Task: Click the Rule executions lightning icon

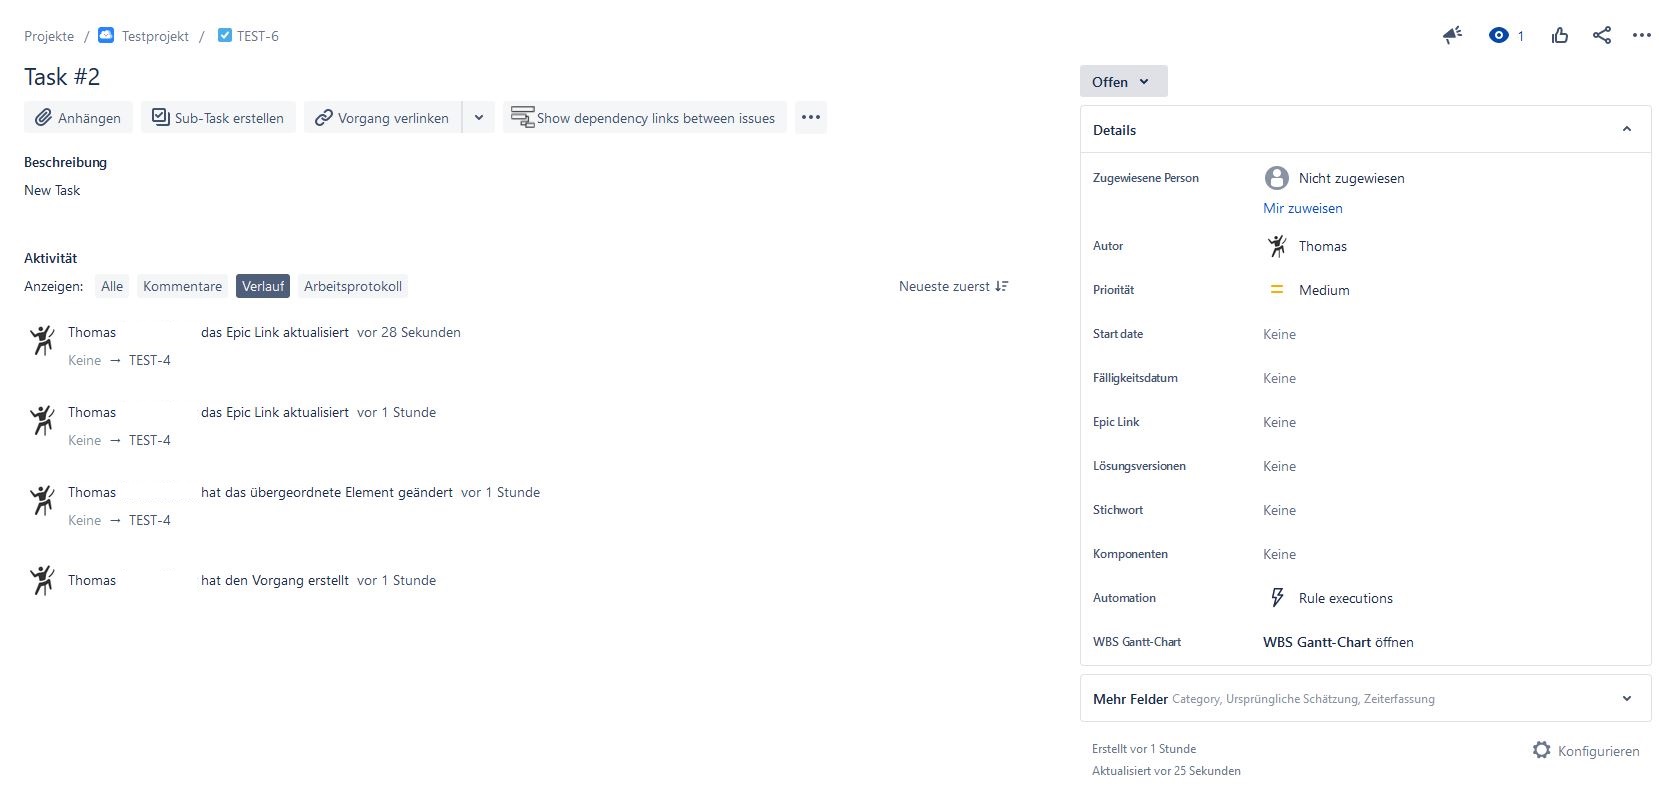Action: (1277, 597)
